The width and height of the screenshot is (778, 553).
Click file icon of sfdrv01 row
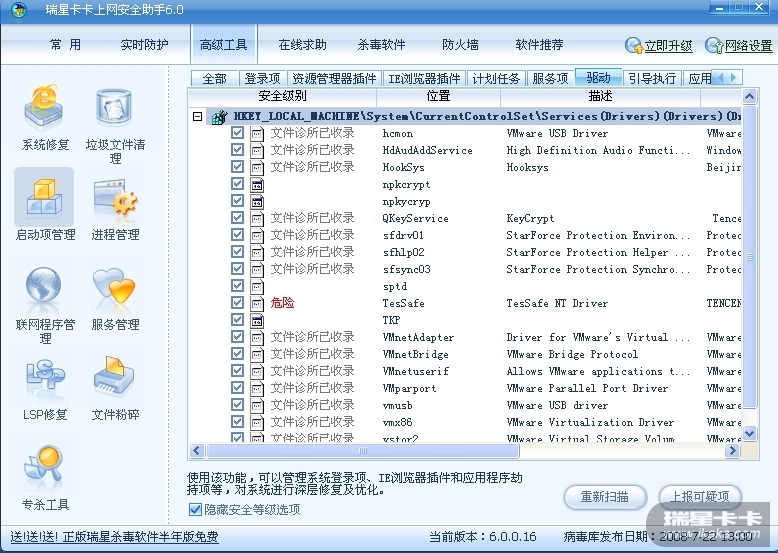[257, 235]
